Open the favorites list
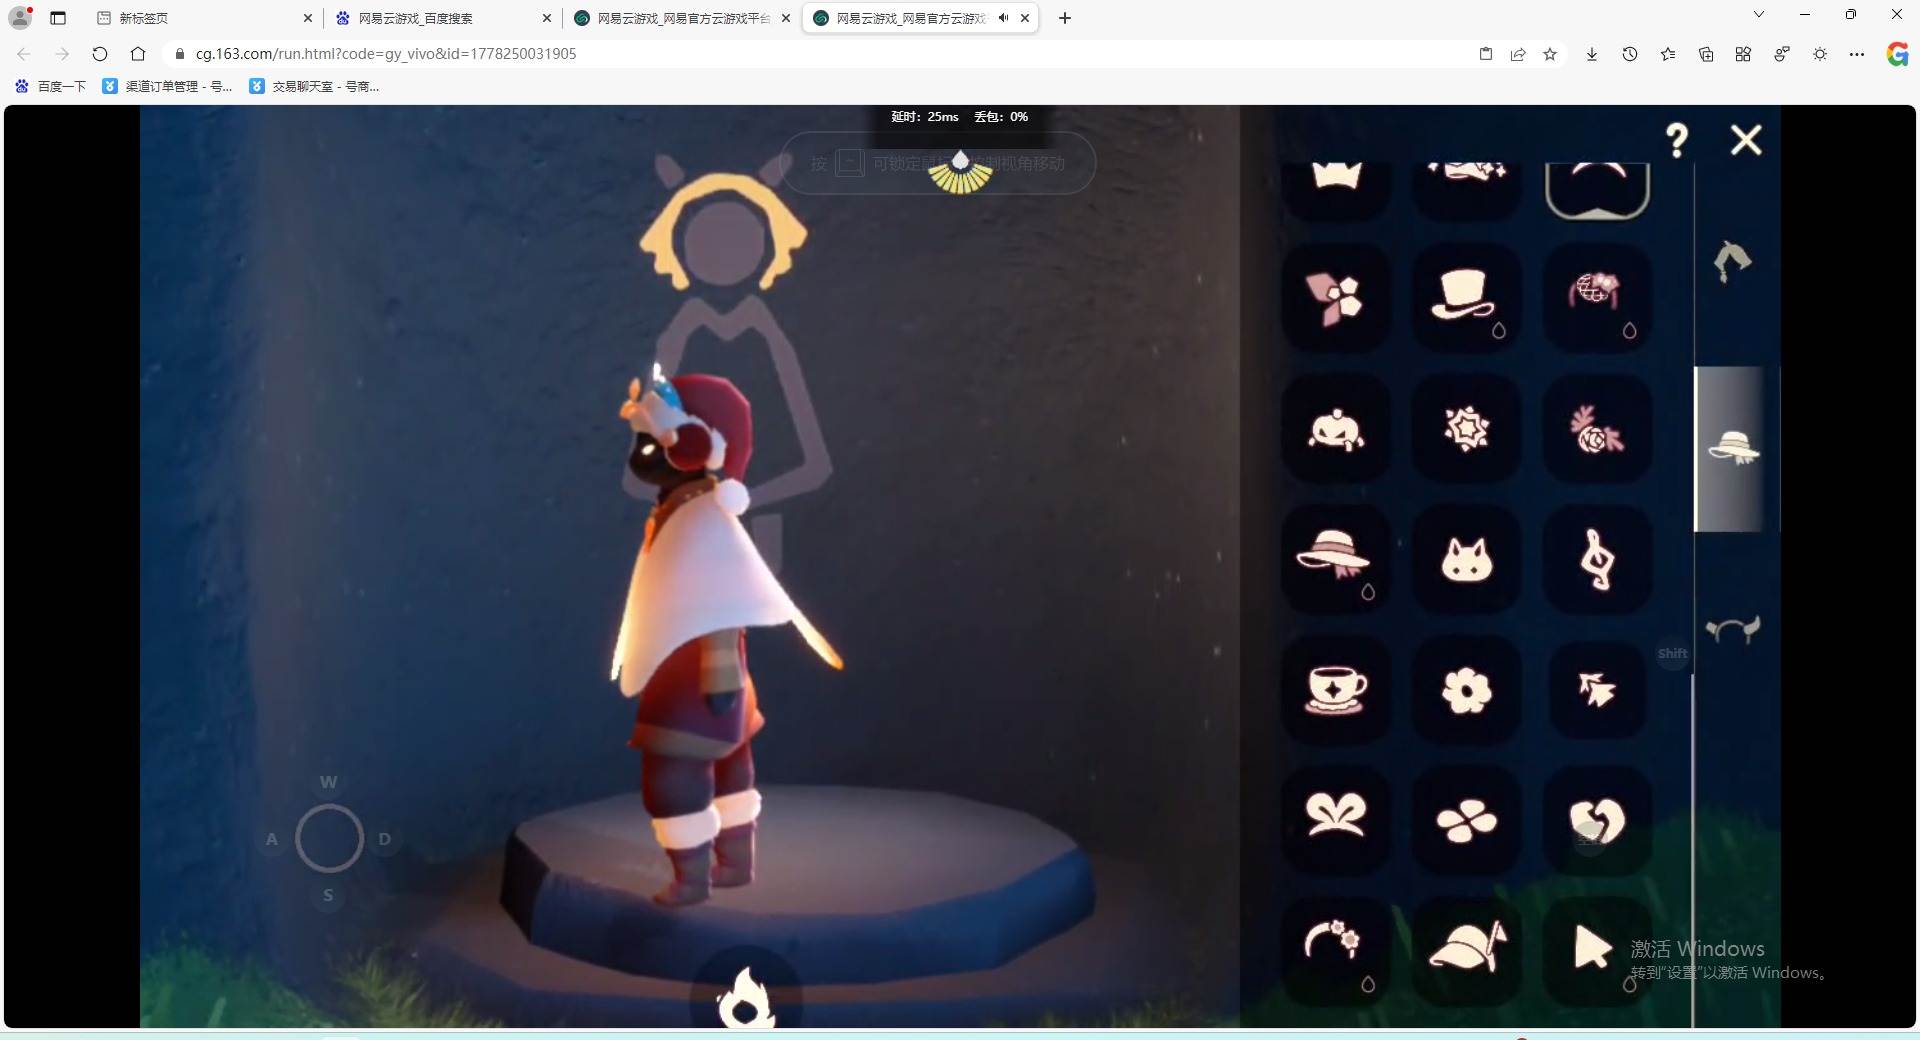Viewport: 1920px width, 1040px height. coord(1668,54)
